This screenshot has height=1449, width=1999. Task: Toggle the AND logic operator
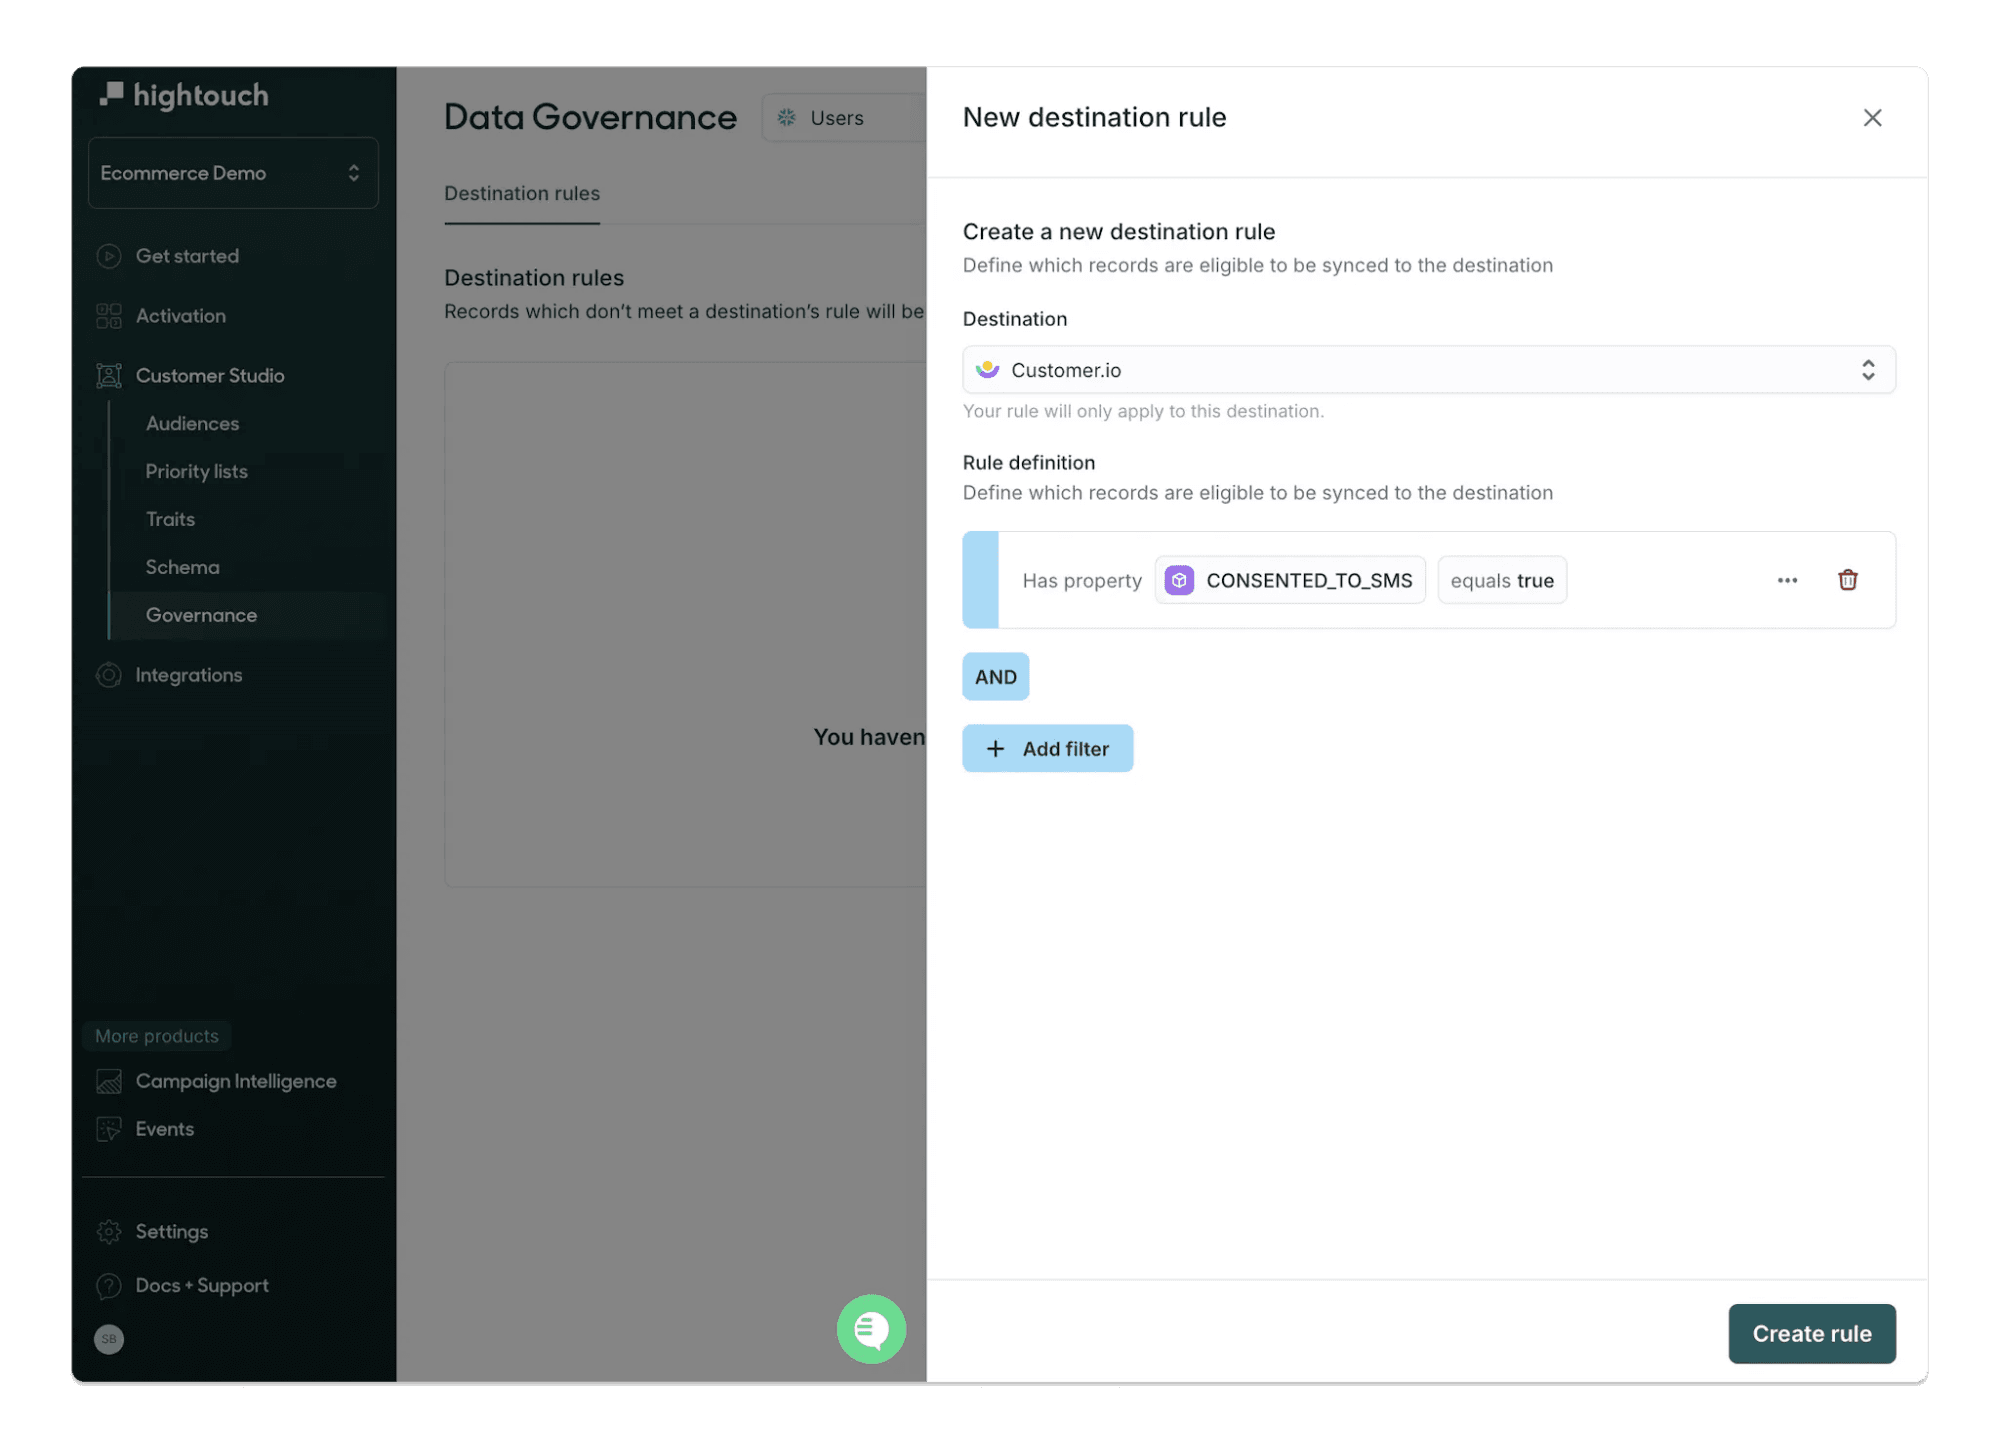point(995,677)
